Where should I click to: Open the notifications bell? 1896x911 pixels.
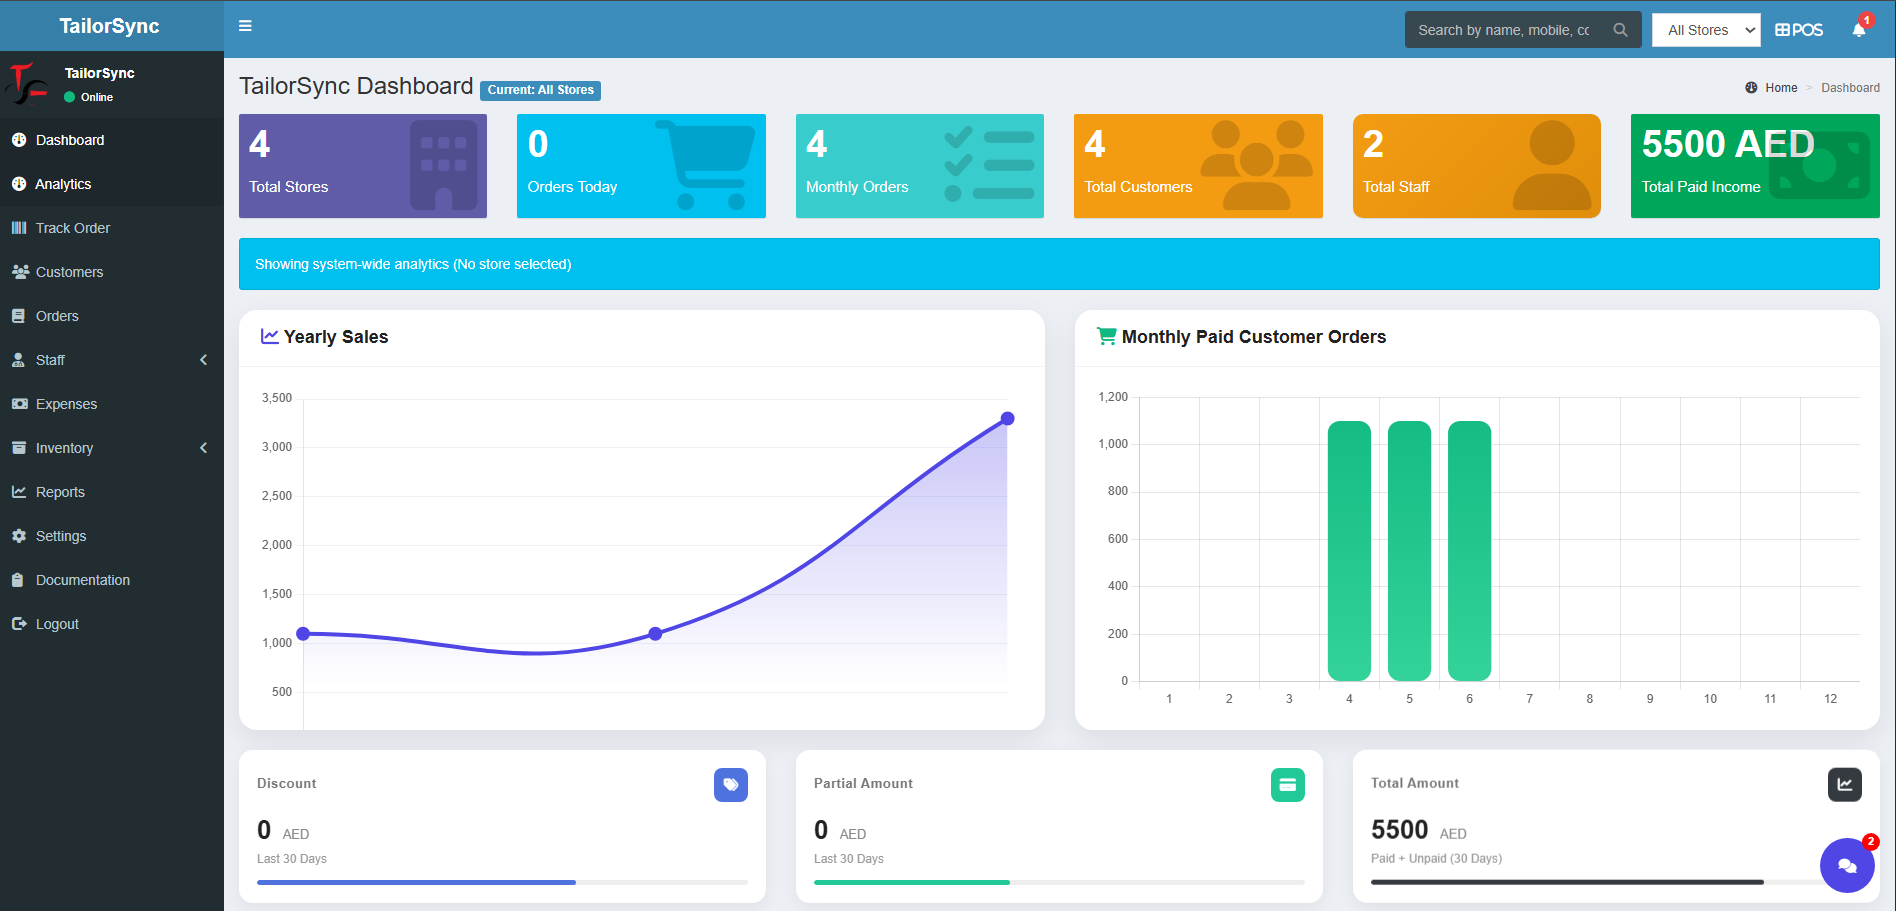(x=1859, y=30)
